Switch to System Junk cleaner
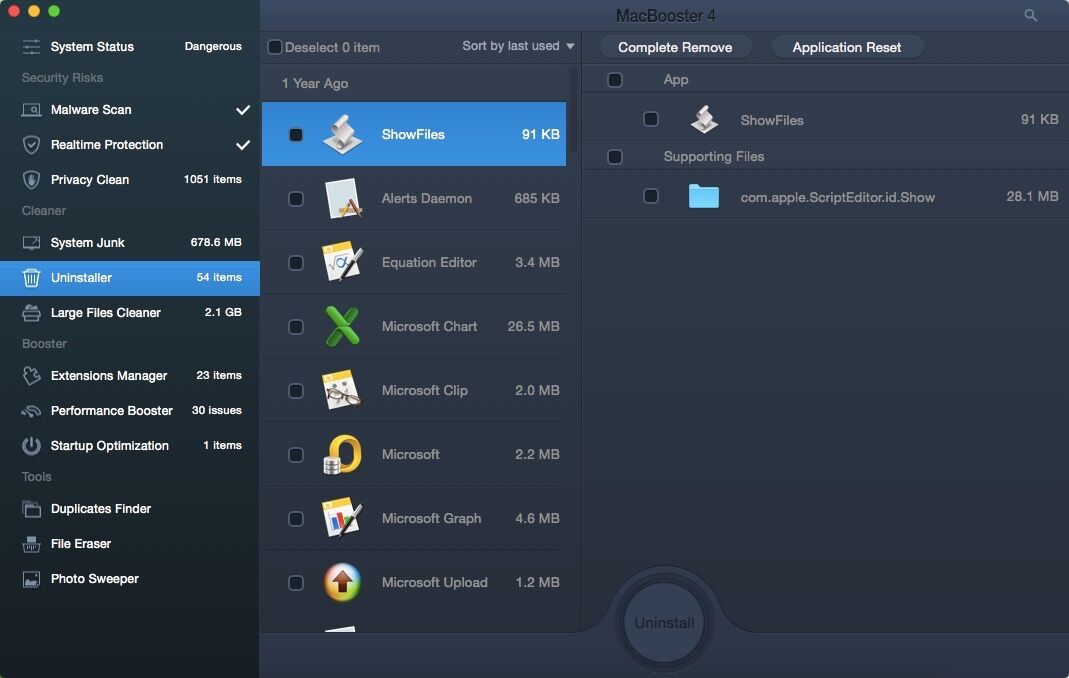Screen dimensions: 1069x678 click(x=130, y=243)
